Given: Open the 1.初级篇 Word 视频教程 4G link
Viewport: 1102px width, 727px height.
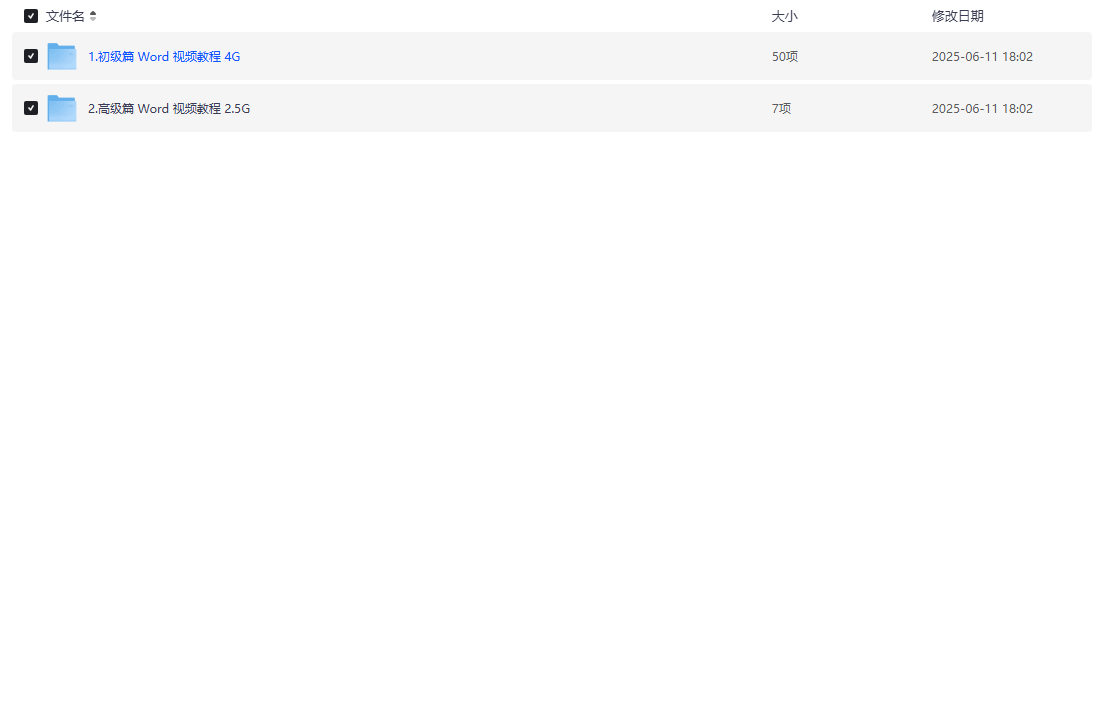Looking at the screenshot, I should click(x=164, y=57).
